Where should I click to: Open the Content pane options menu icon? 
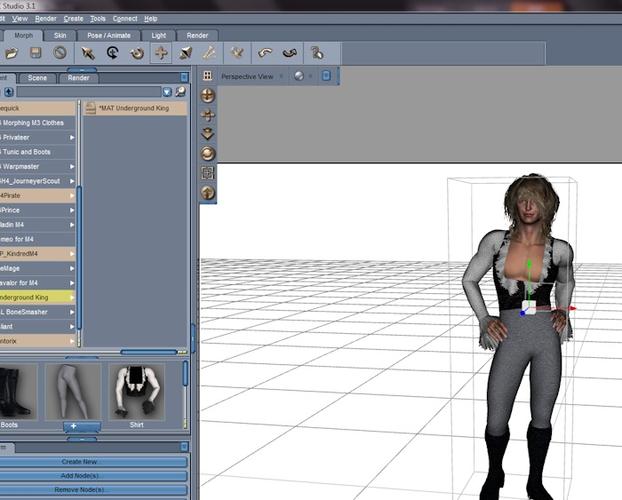[x=184, y=77]
